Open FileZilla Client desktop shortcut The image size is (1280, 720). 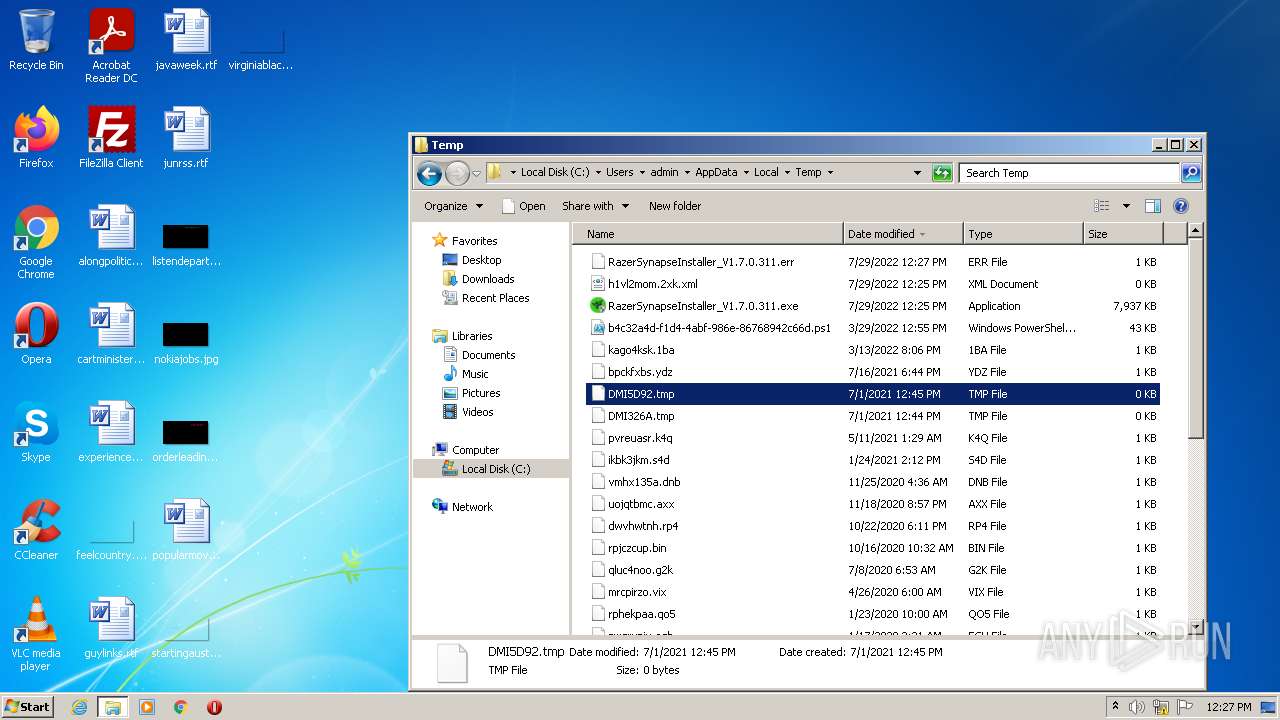111,139
